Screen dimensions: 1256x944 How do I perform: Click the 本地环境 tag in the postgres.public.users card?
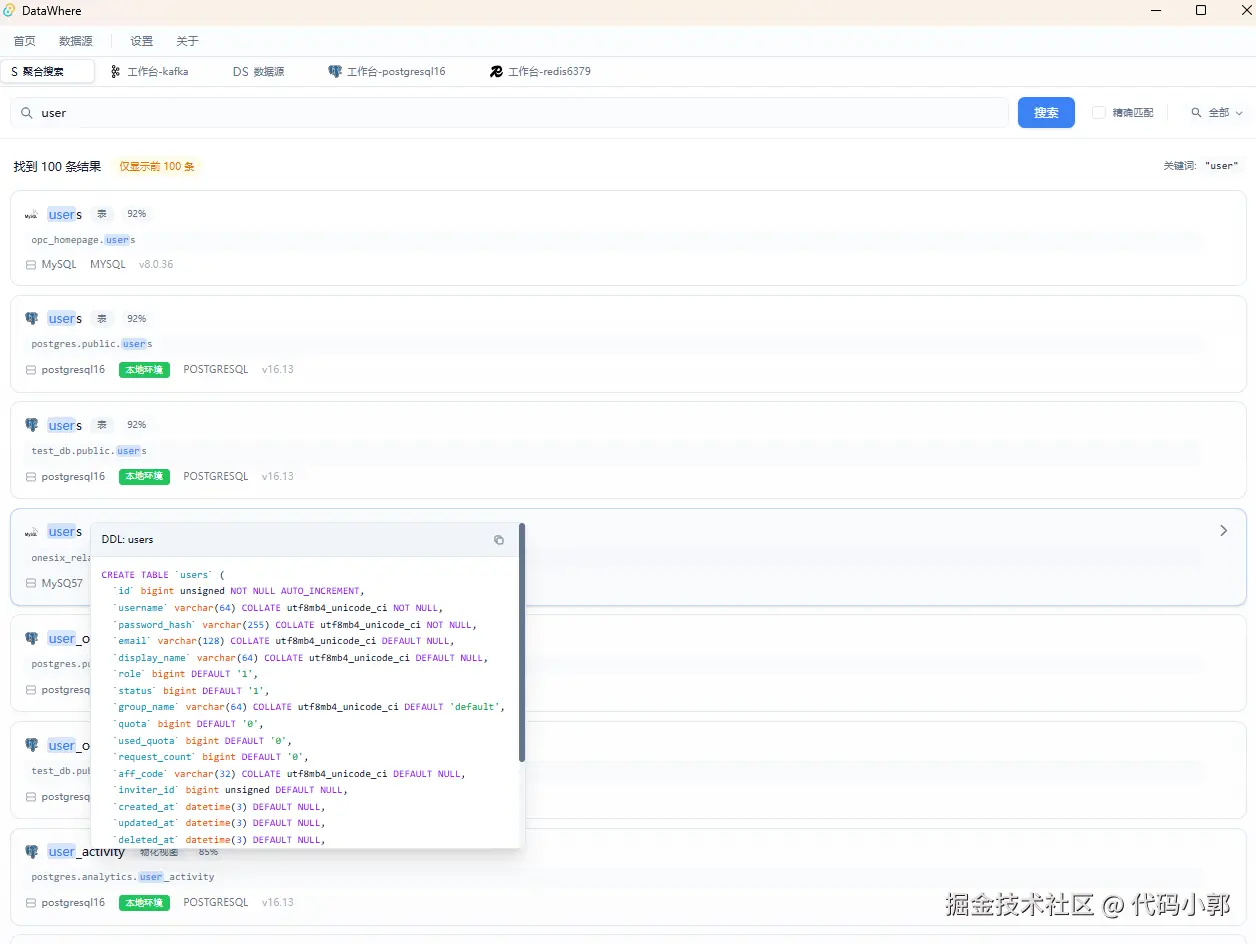(x=144, y=370)
